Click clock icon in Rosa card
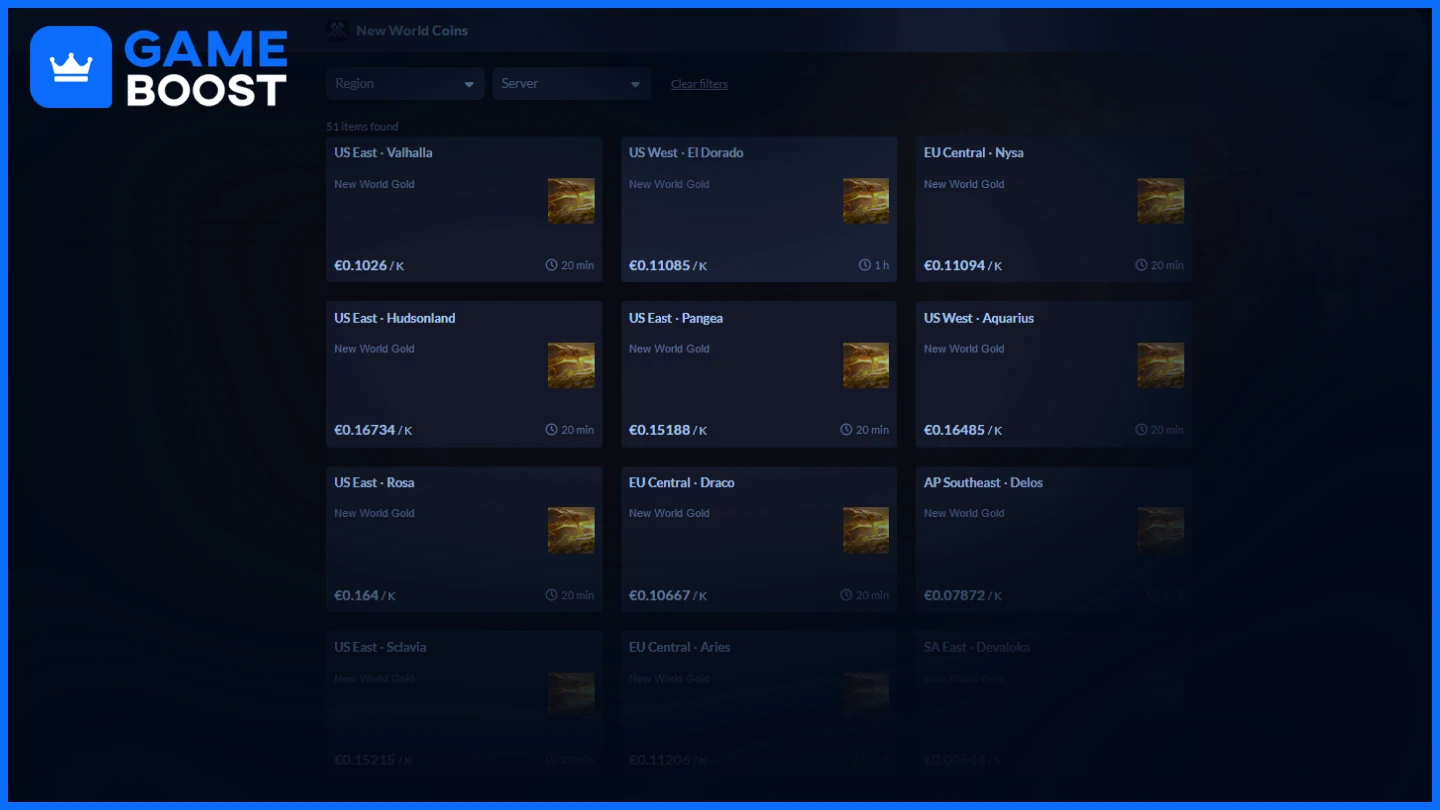This screenshot has height=810, width=1440. tap(551, 595)
